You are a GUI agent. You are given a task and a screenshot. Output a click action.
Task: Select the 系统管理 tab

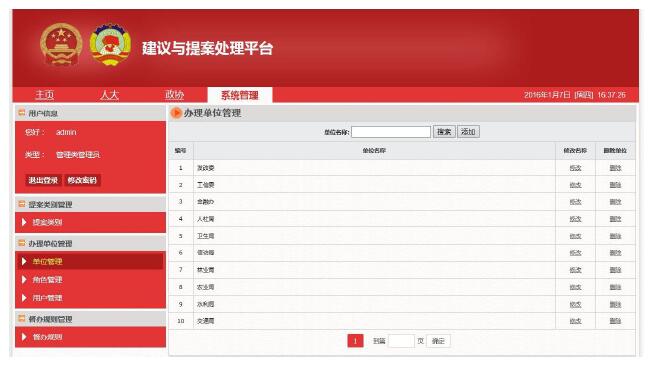[x=240, y=95]
